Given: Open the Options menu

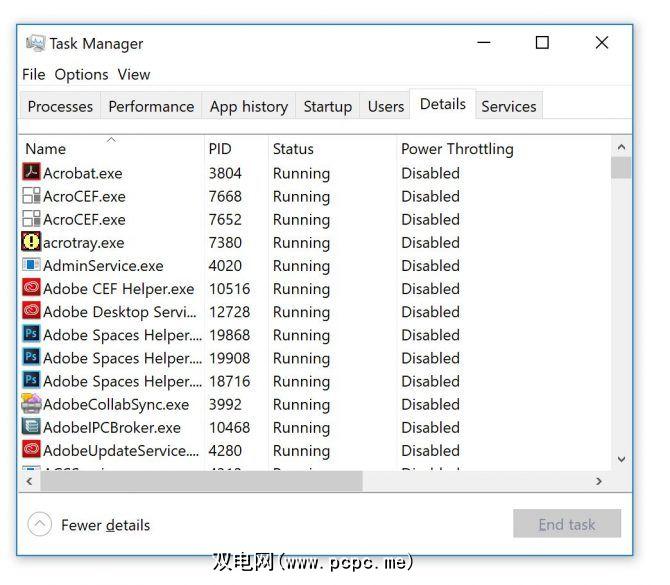Looking at the screenshot, I should pyautogui.click(x=81, y=74).
